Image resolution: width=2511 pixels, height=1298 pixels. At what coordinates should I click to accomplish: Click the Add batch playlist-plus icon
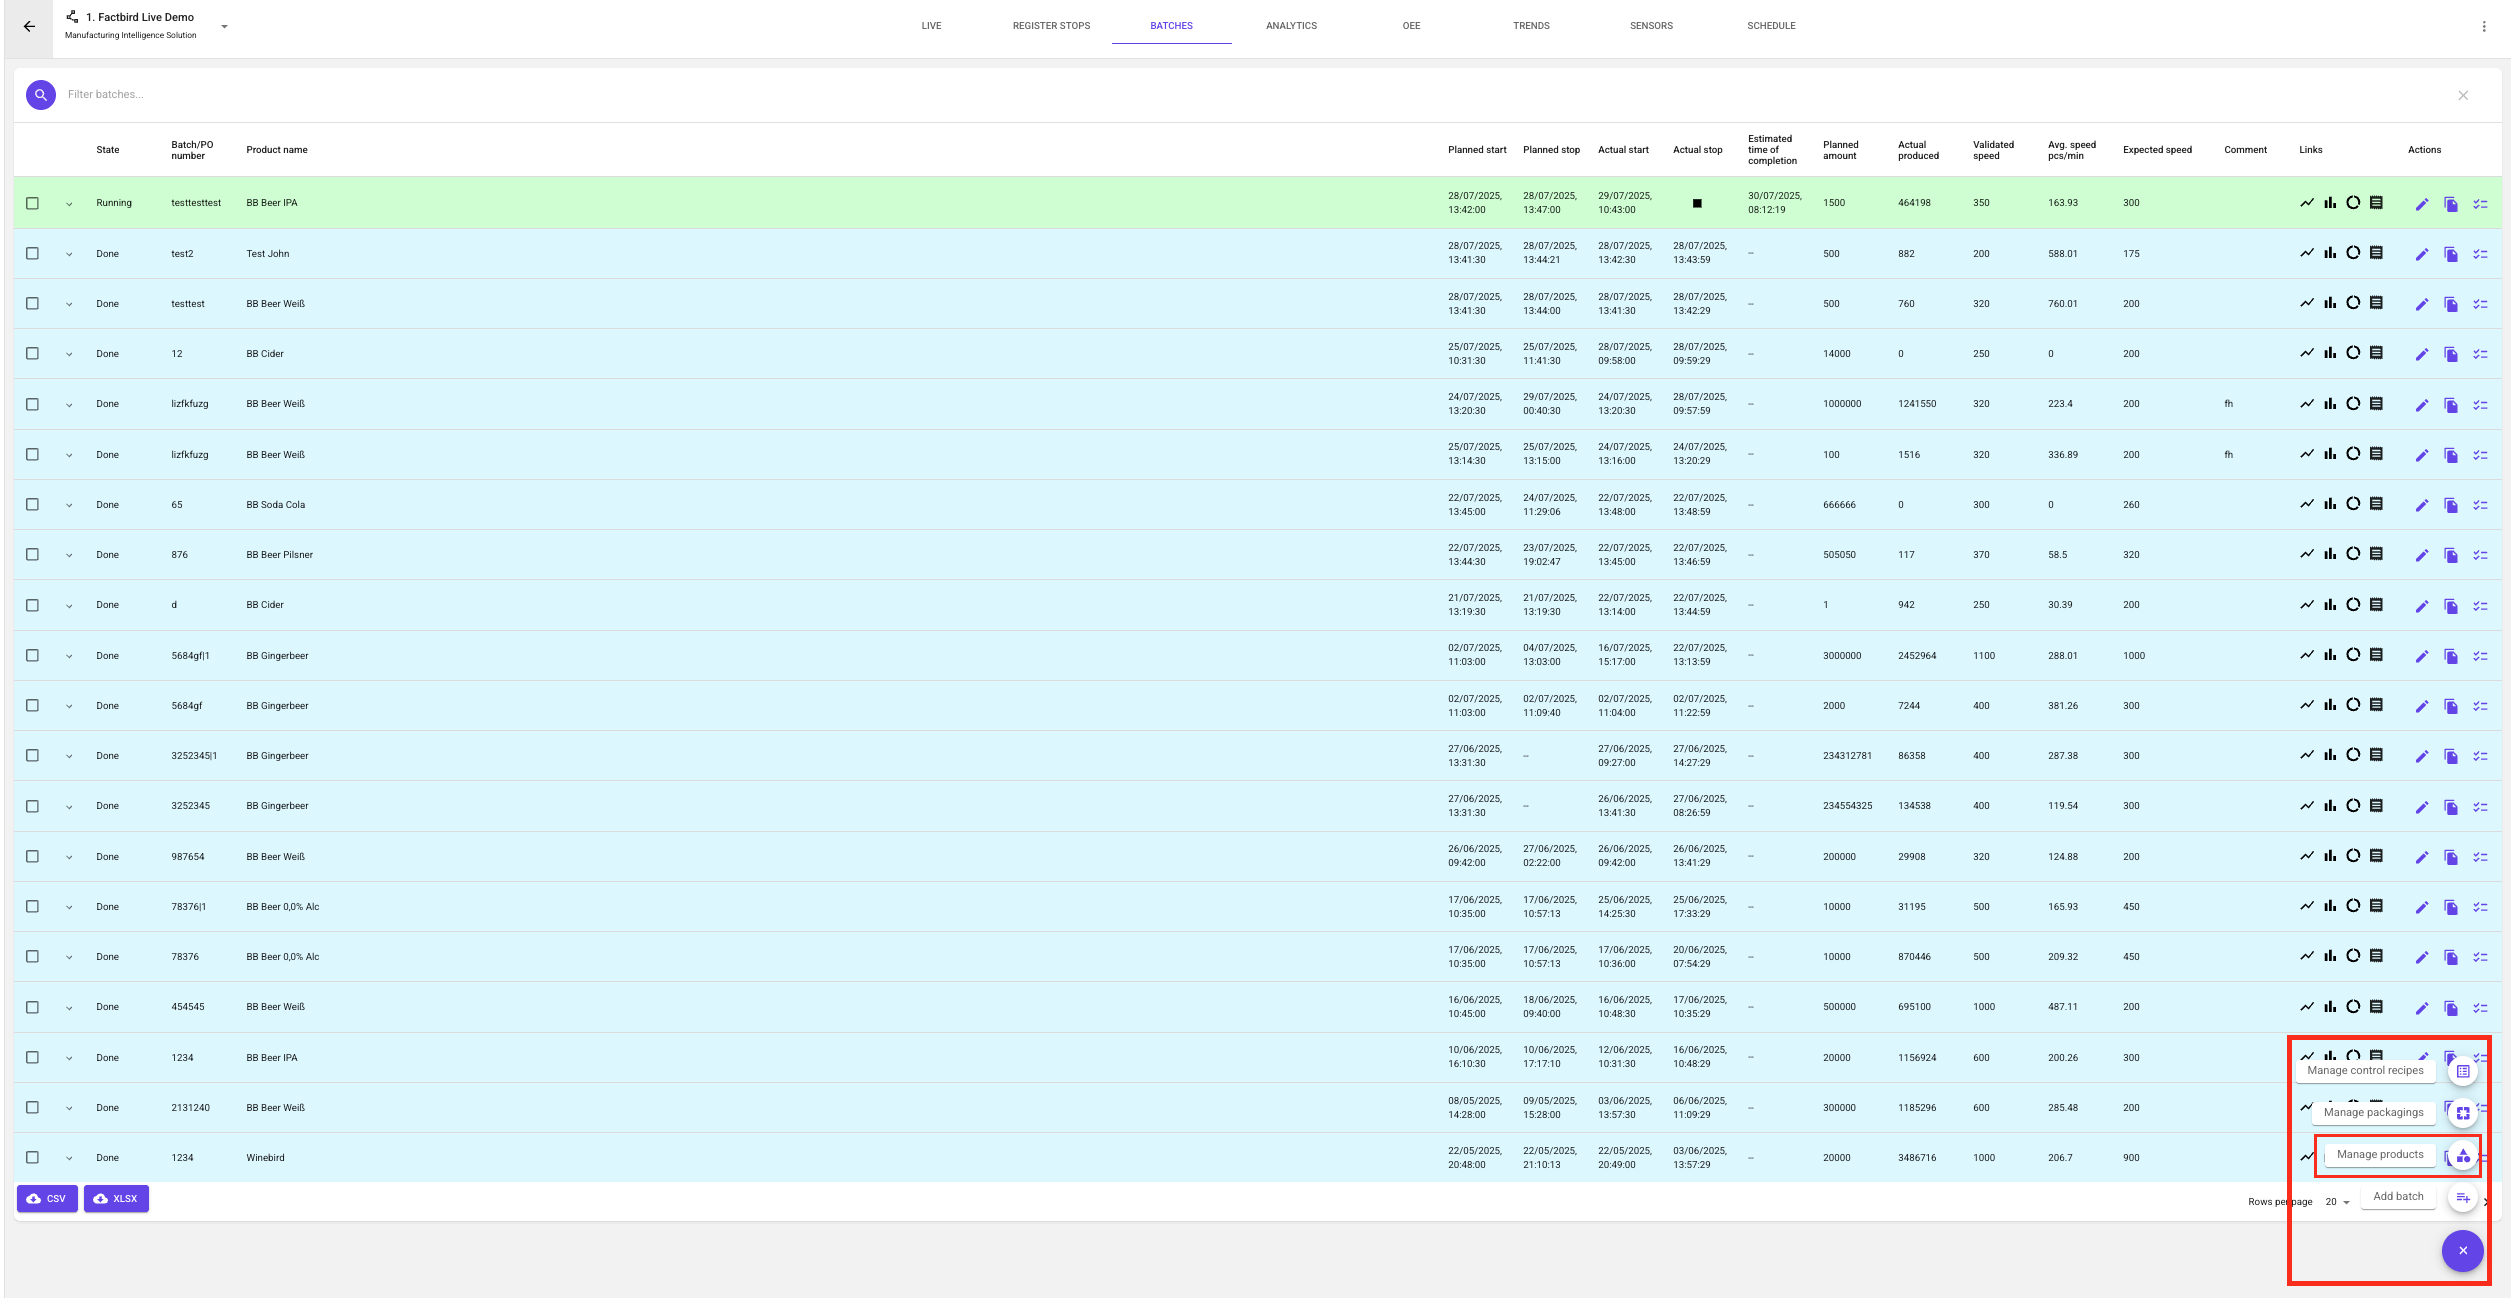tap(2463, 1198)
